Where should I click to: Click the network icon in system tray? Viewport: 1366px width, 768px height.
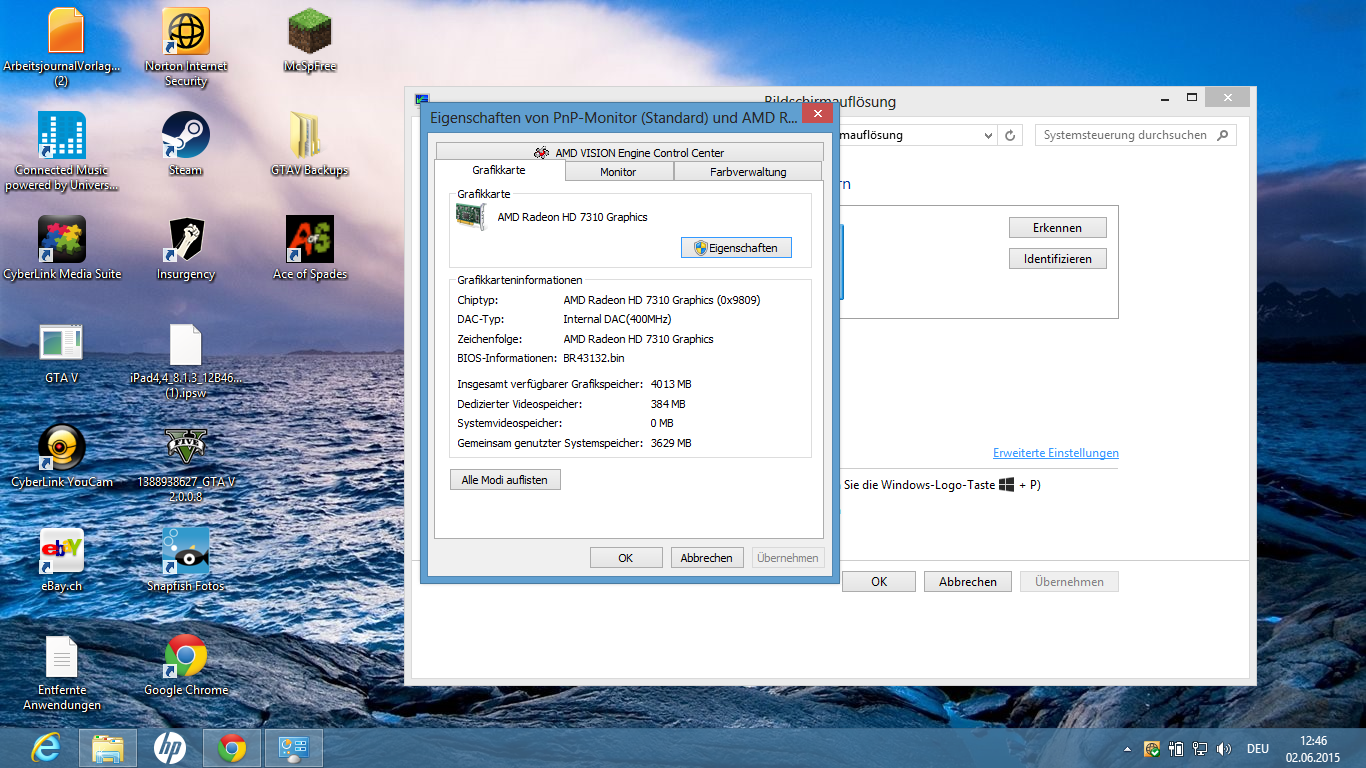(1199, 749)
